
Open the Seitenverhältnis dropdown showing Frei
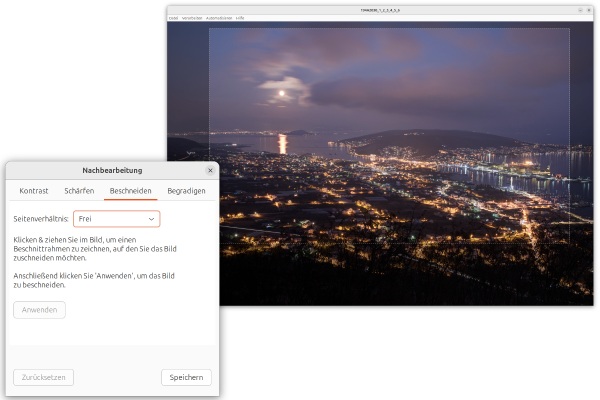click(117, 219)
